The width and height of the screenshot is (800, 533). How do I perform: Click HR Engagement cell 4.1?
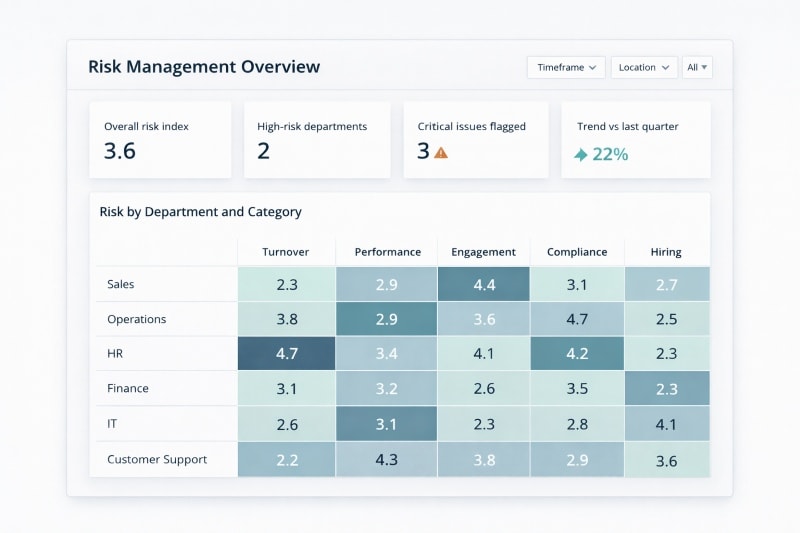pos(484,353)
